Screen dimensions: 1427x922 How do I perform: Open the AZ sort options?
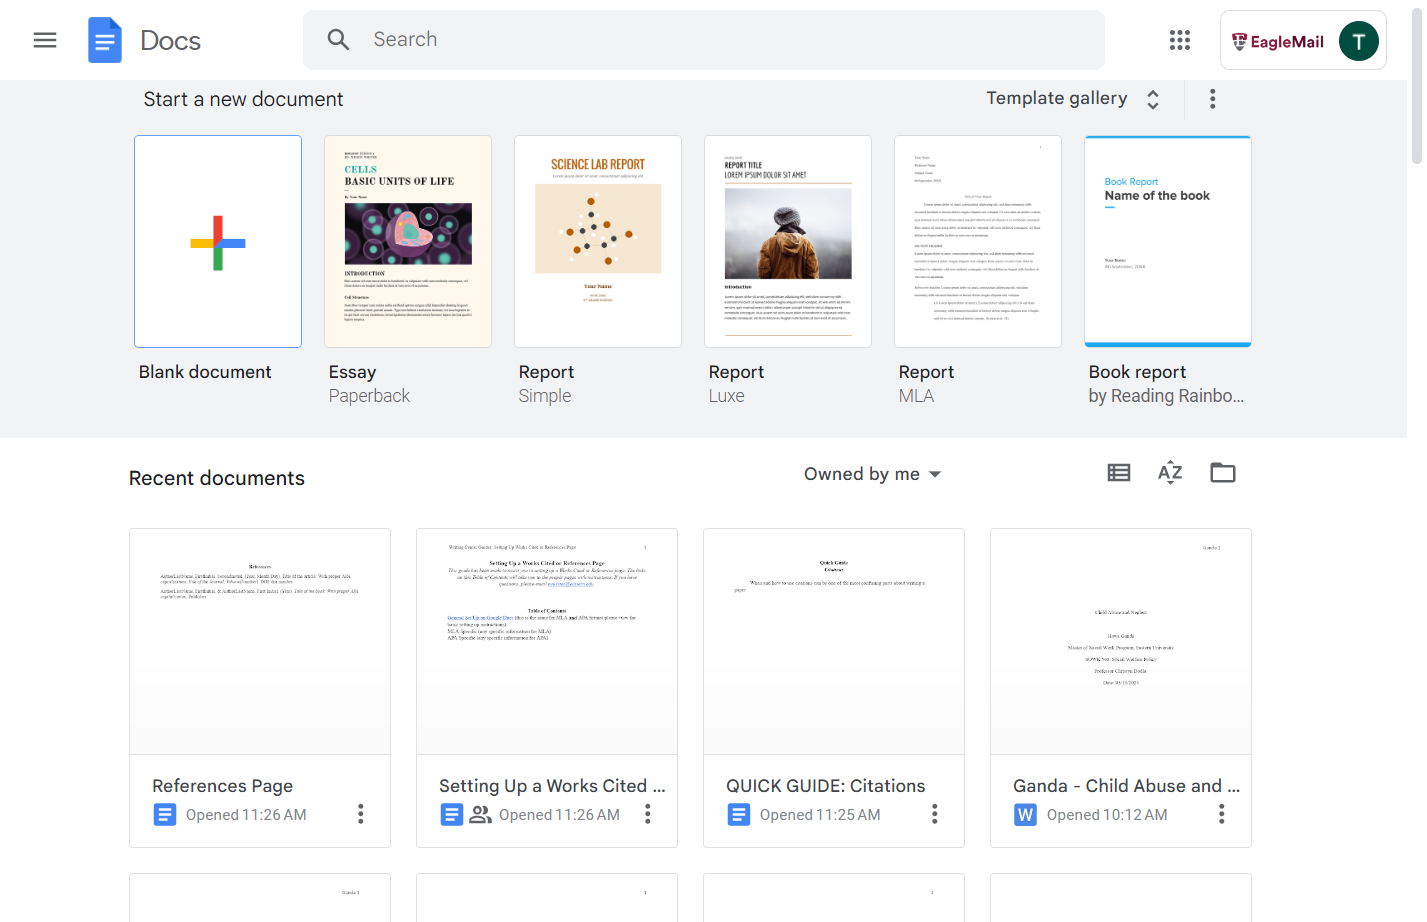[1170, 473]
